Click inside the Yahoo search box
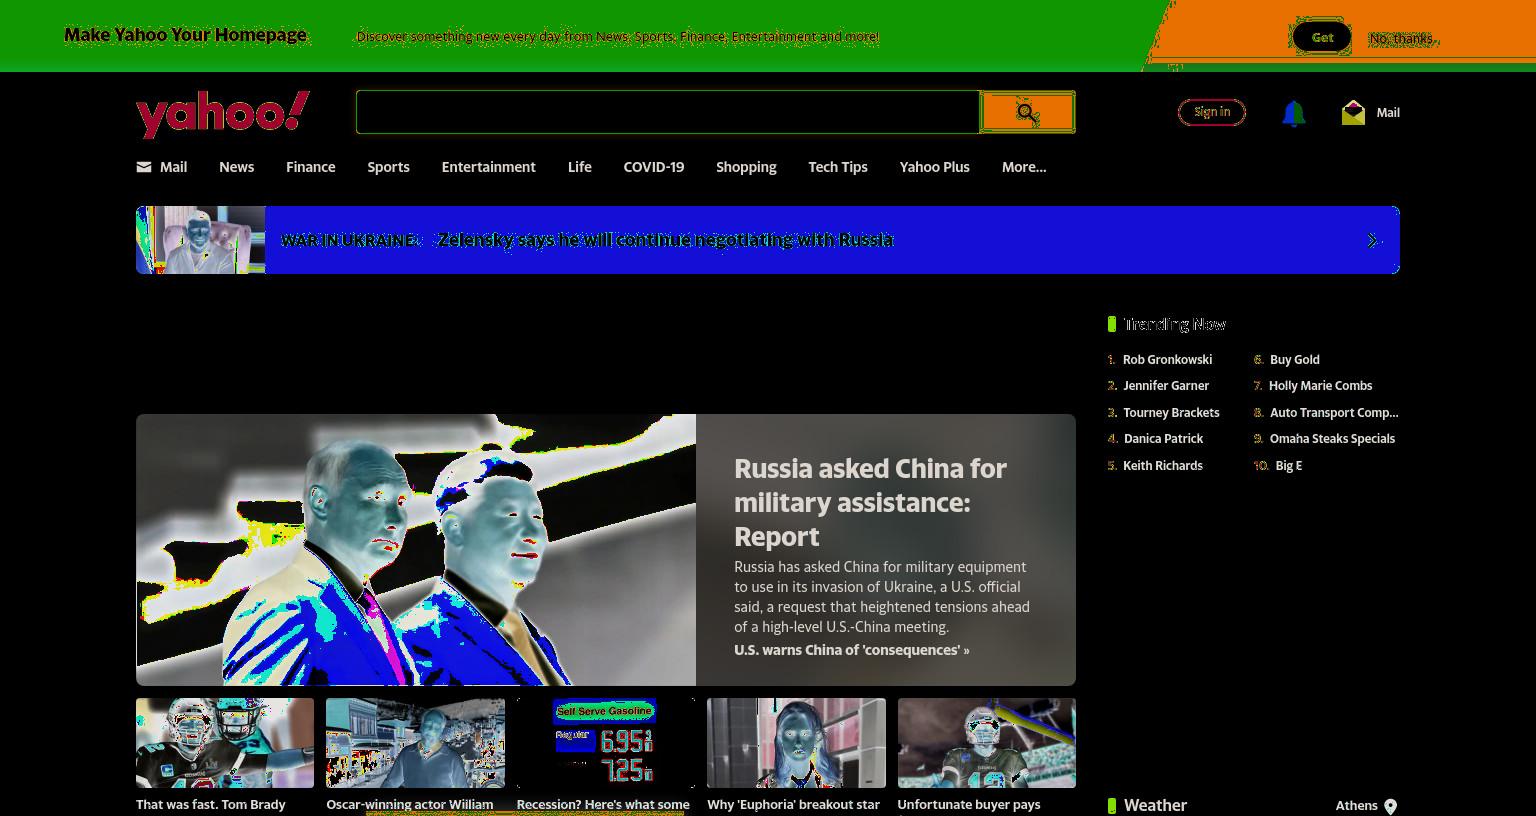This screenshot has height=816, width=1536. (668, 112)
